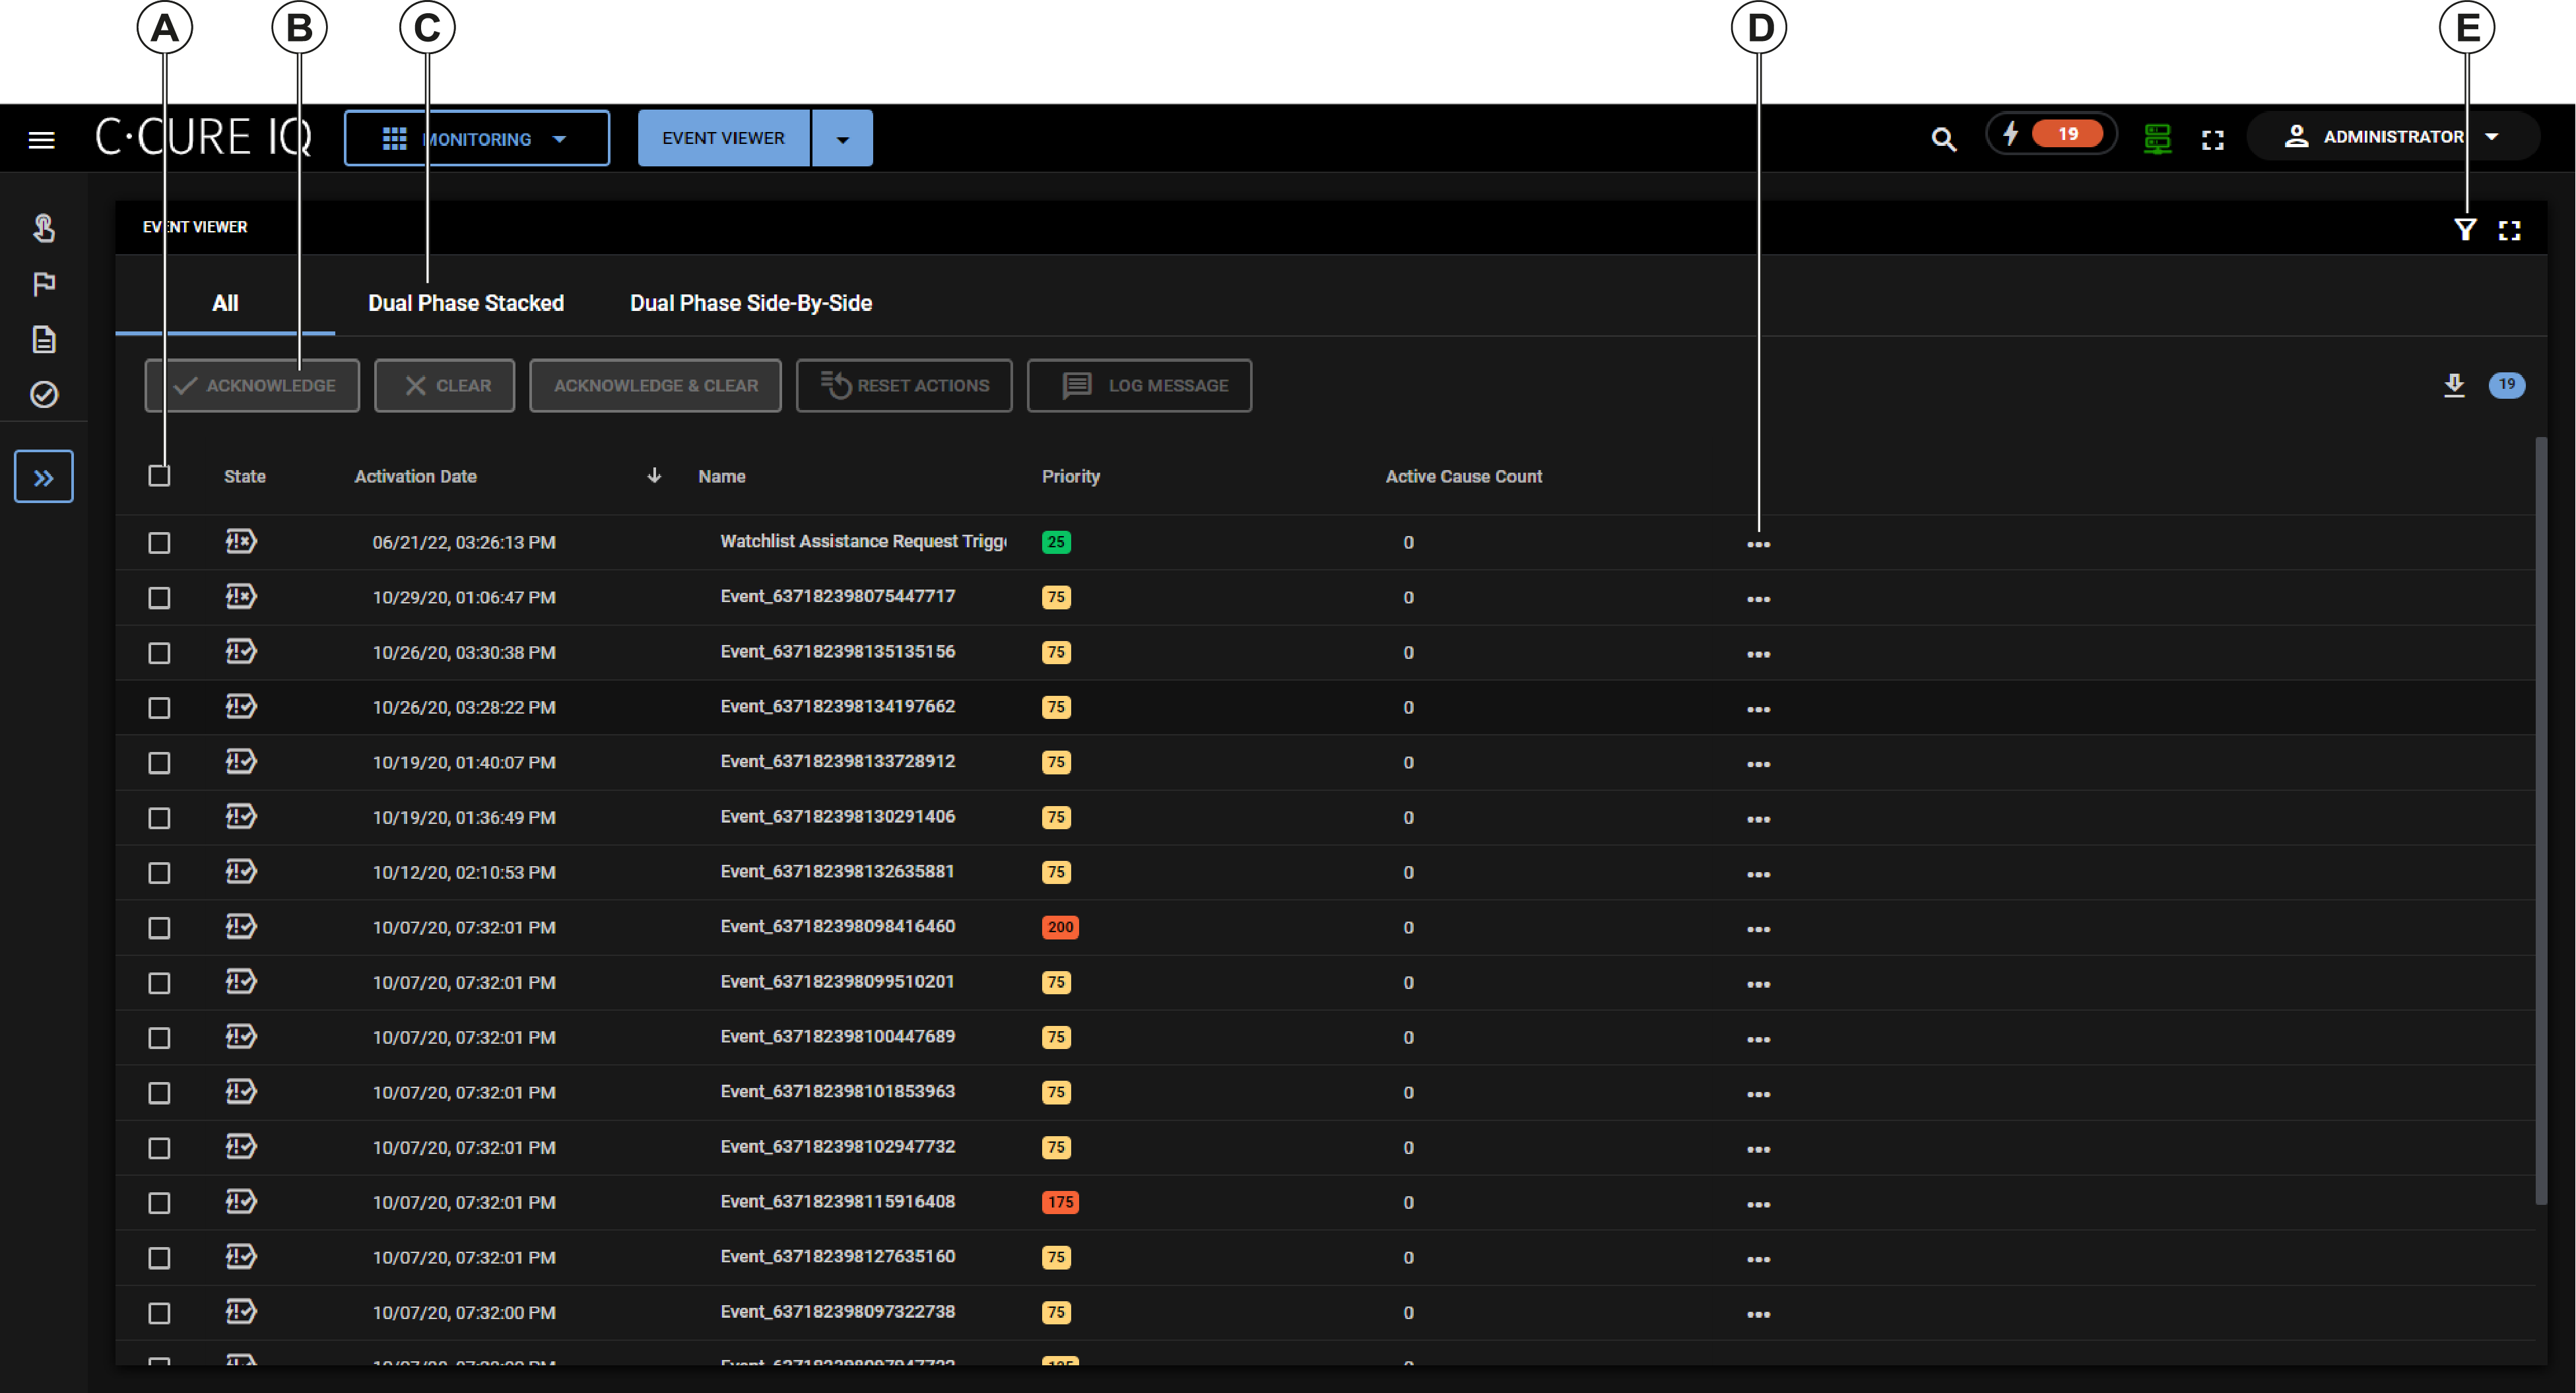The image size is (2576, 1393).
Task: Tick the checkbox for Event_637182398098416460
Action: [159, 927]
